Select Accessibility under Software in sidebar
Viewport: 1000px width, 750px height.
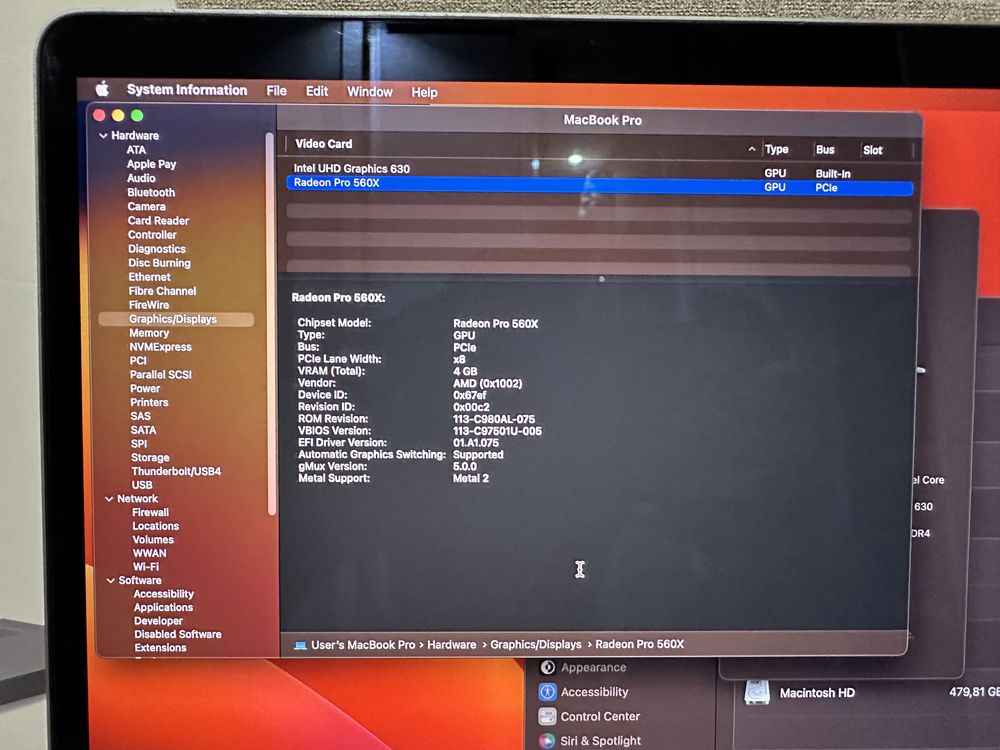coord(163,594)
